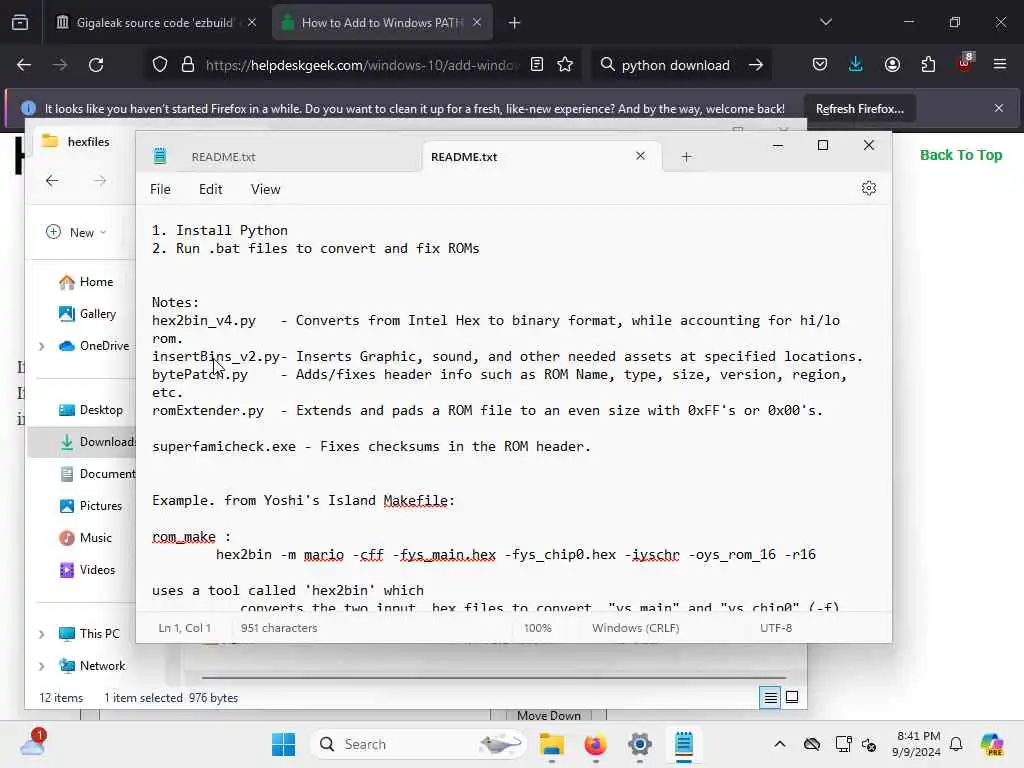Open Gallery in File Explorer sidebar

(x=88, y=314)
